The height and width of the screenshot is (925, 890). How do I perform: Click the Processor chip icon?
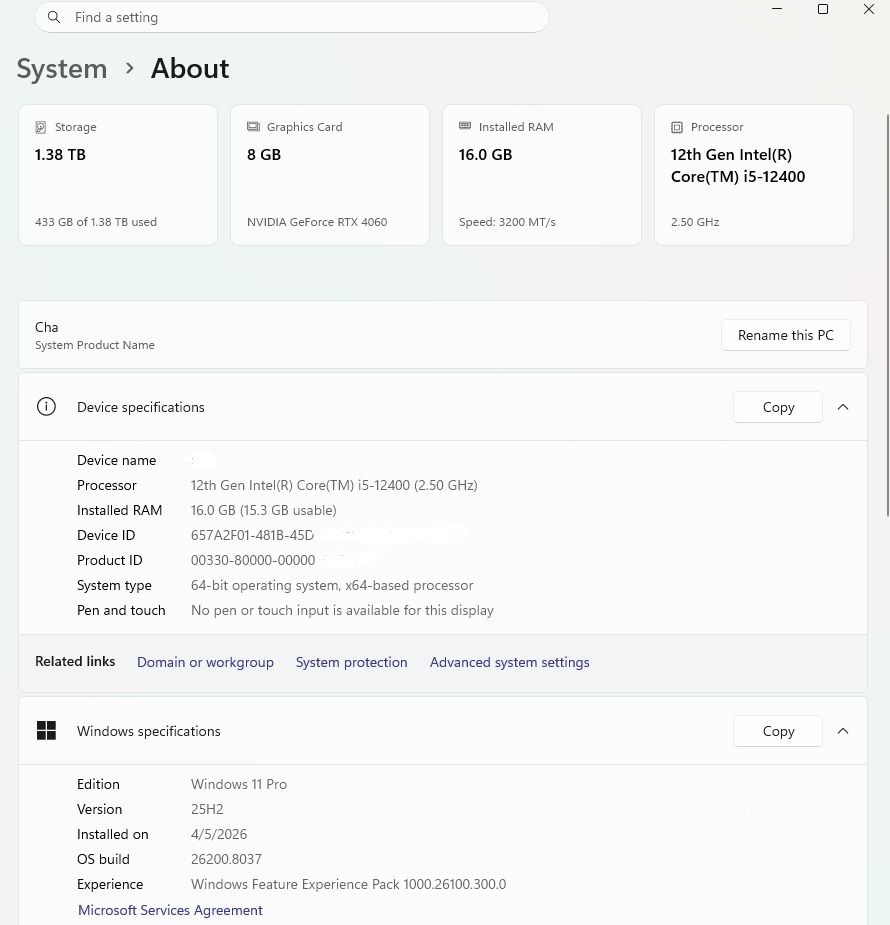(x=677, y=127)
